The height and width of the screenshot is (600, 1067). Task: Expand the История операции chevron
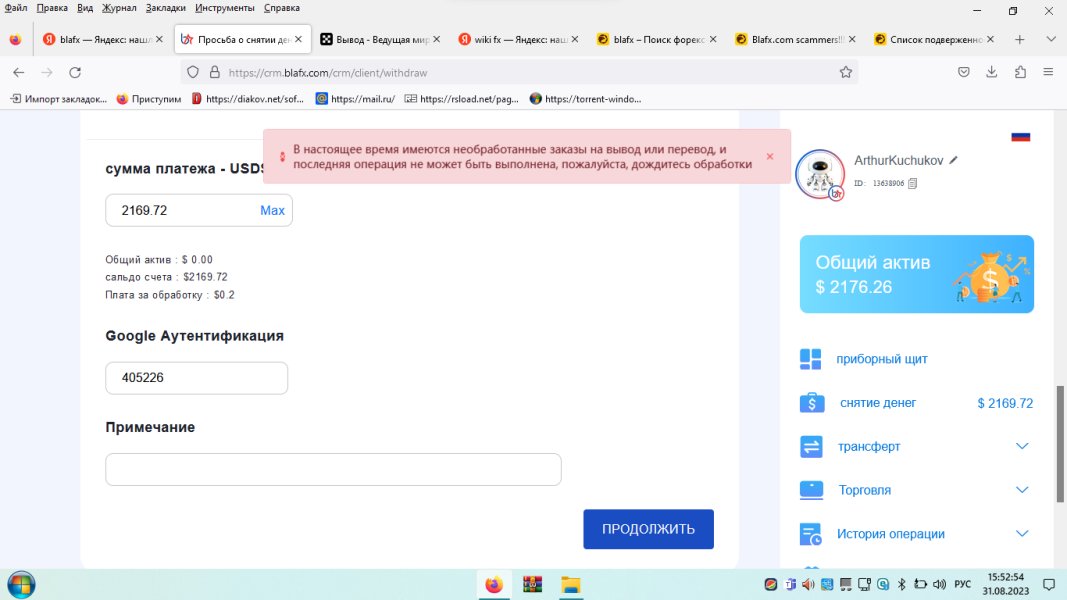[x=1021, y=534]
